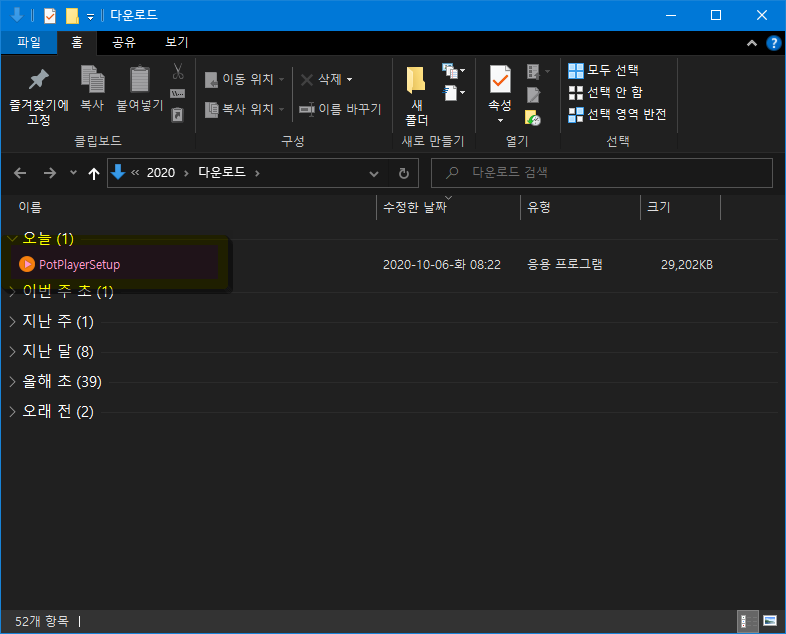Click the Forward navigation arrow
Screen dimensions: 786x634
point(50,173)
